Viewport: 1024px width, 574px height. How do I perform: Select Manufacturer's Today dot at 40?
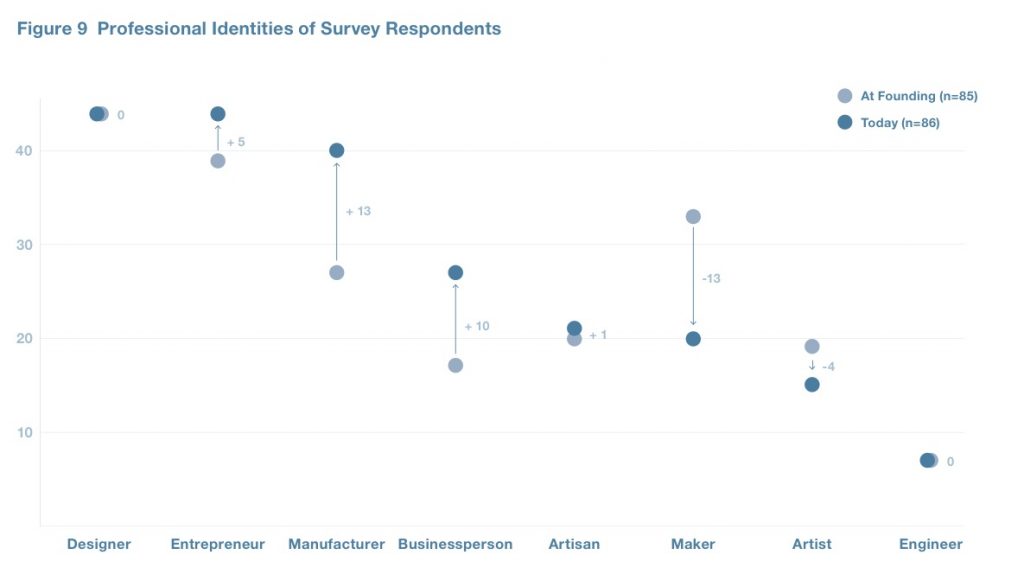click(x=337, y=151)
